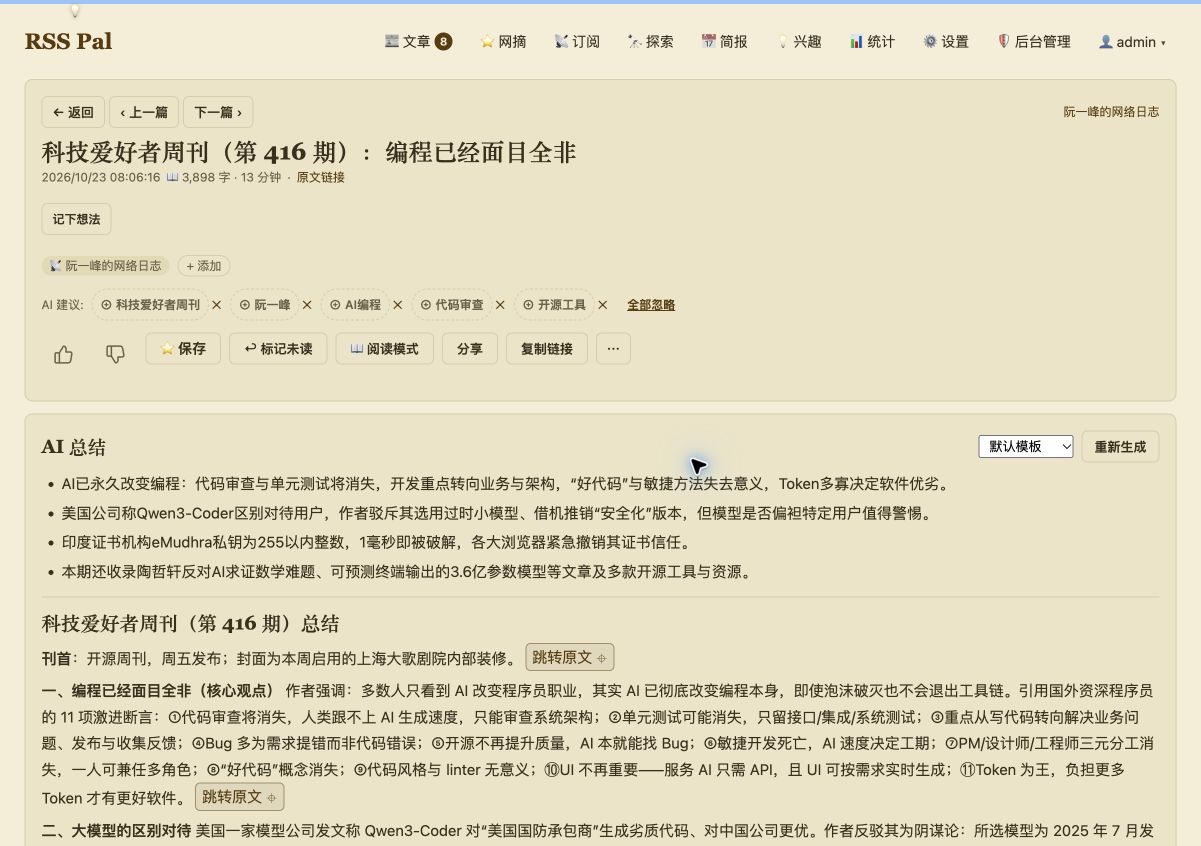Image resolution: width=1201 pixels, height=846 pixels.
Task: Click 全部忽略 to ignore all suggestions
Action: (x=651, y=305)
